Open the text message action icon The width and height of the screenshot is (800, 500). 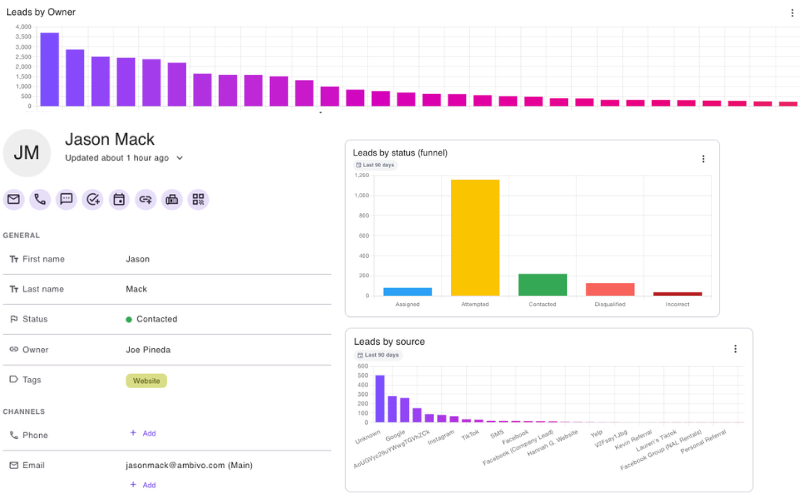pos(66,199)
